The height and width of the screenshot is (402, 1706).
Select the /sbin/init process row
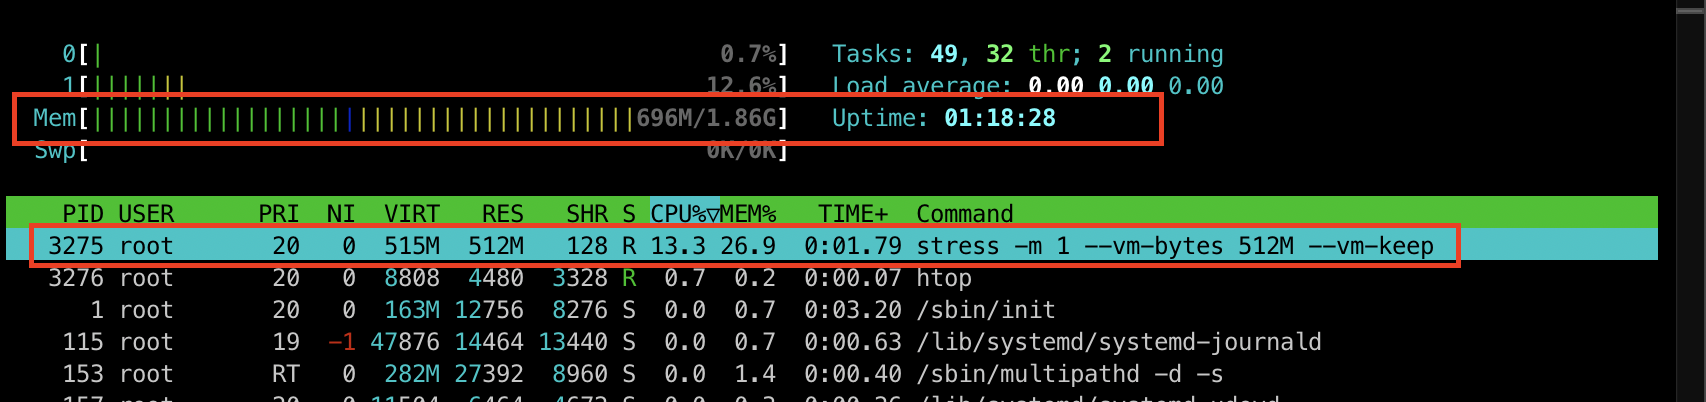pyautogui.click(x=832, y=310)
